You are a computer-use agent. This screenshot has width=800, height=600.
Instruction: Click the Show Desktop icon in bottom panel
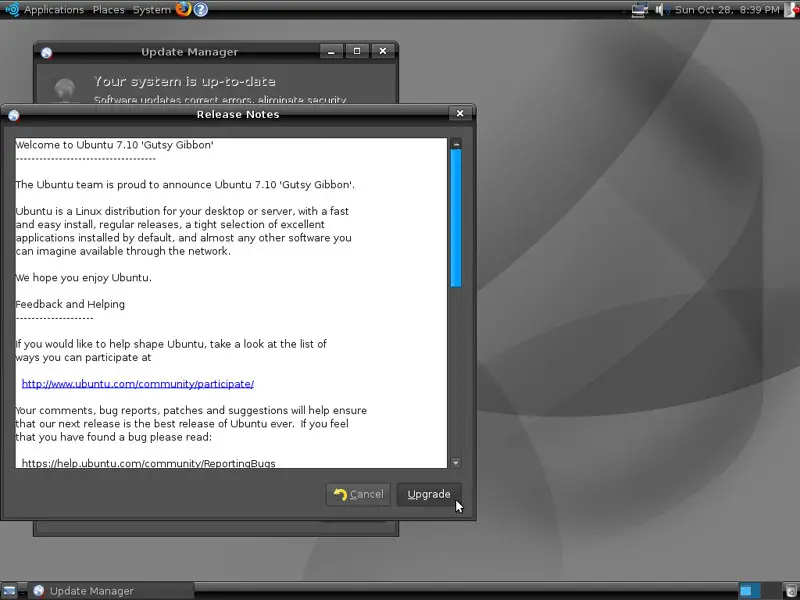click(10, 591)
